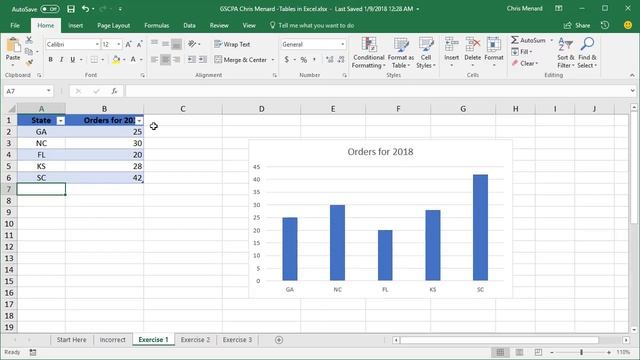Open Find & Select menu
Viewport: 640px width, 360px height.
tap(587, 53)
